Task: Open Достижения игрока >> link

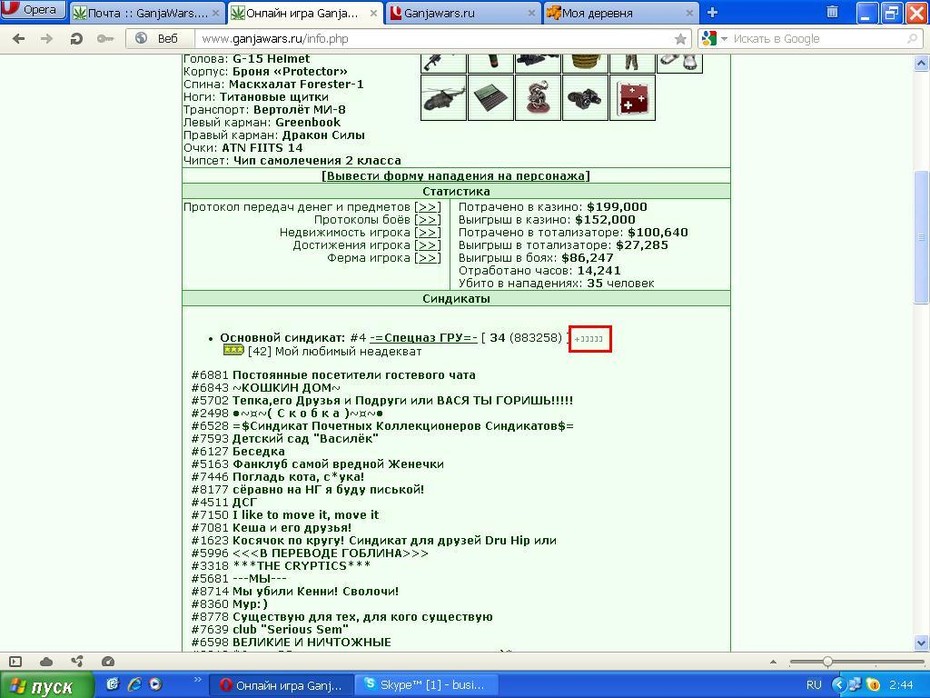Action: [x=428, y=246]
